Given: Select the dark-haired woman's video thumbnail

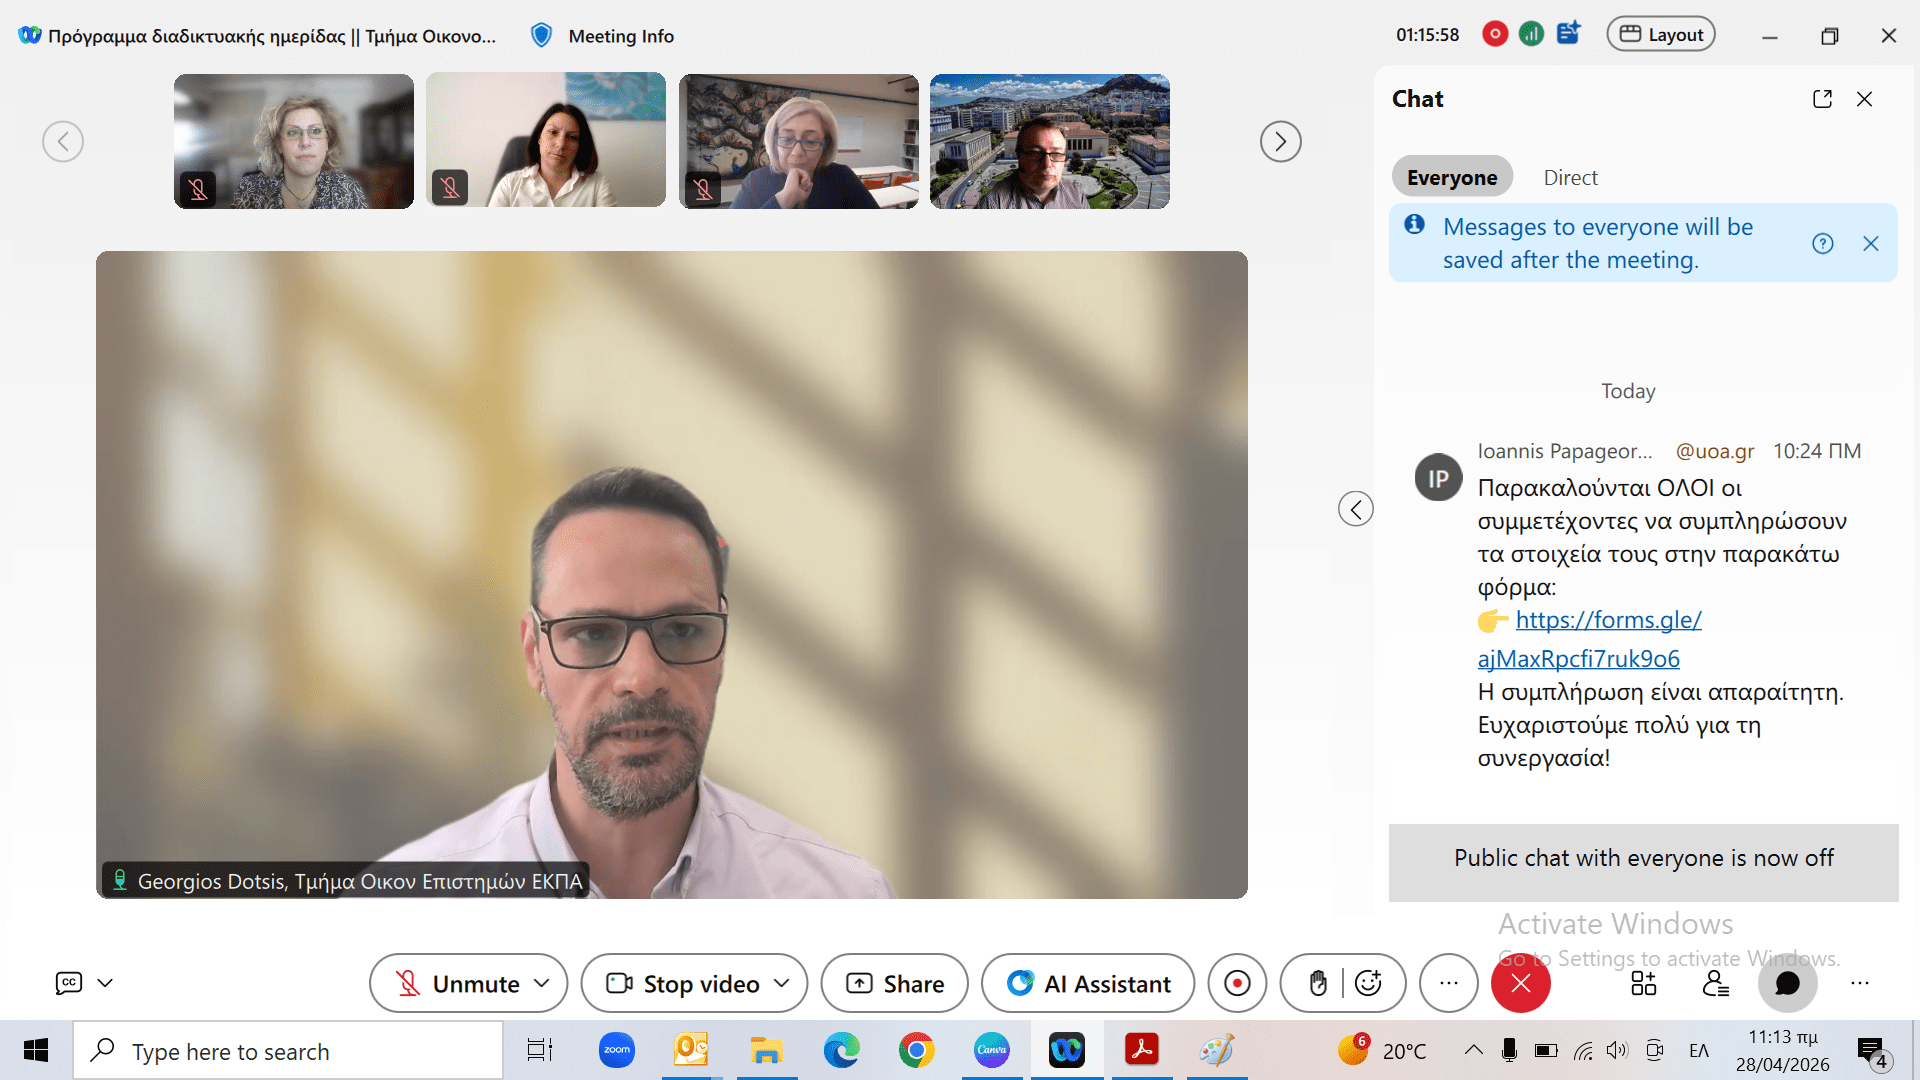Looking at the screenshot, I should coord(546,141).
